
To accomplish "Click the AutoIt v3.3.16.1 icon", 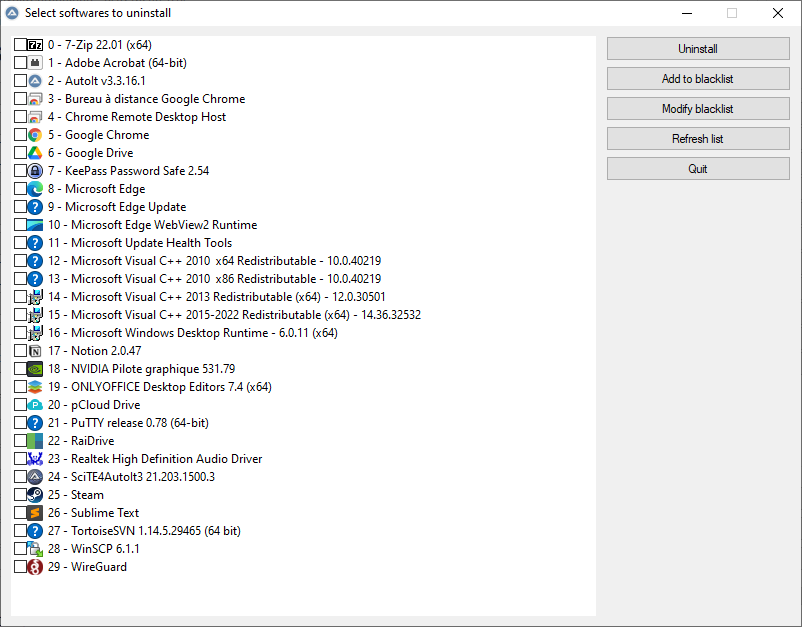I will point(35,81).
